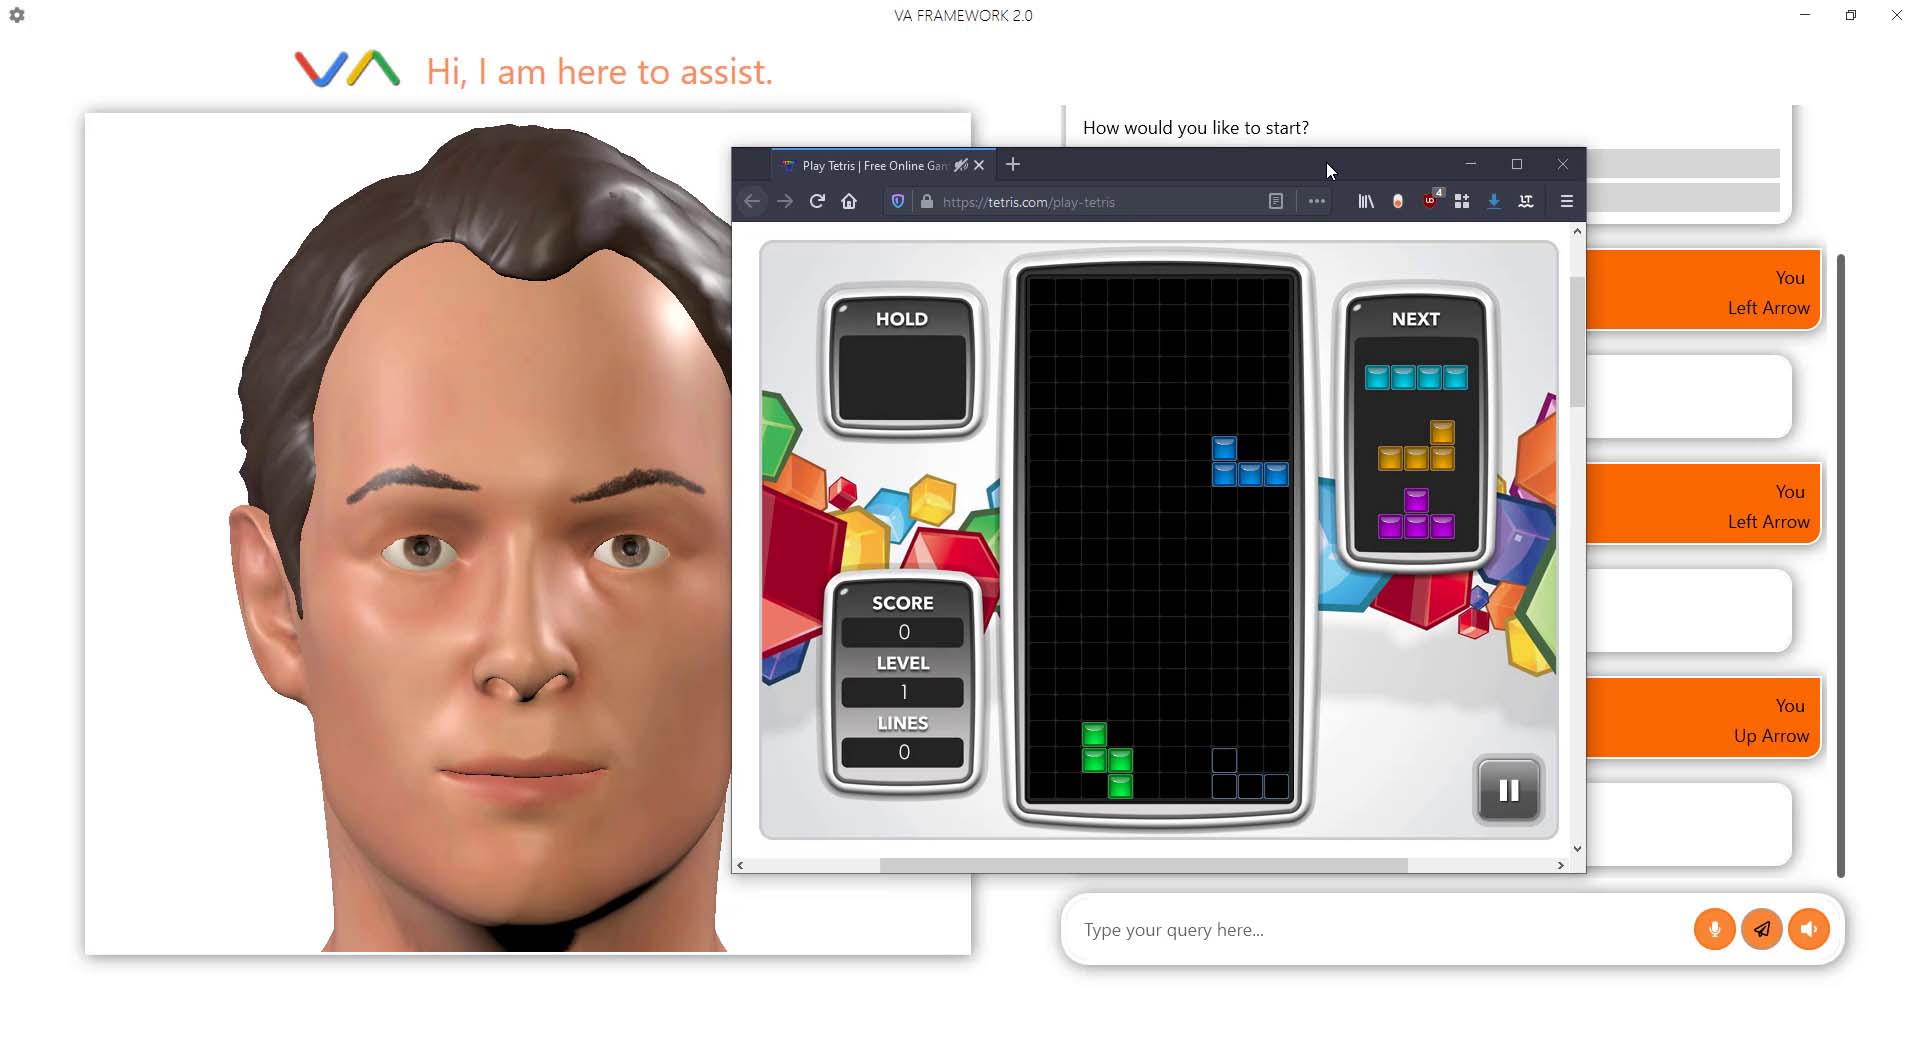Open page actions three-dots menu
The width and height of the screenshot is (1920, 1040).
1317,201
